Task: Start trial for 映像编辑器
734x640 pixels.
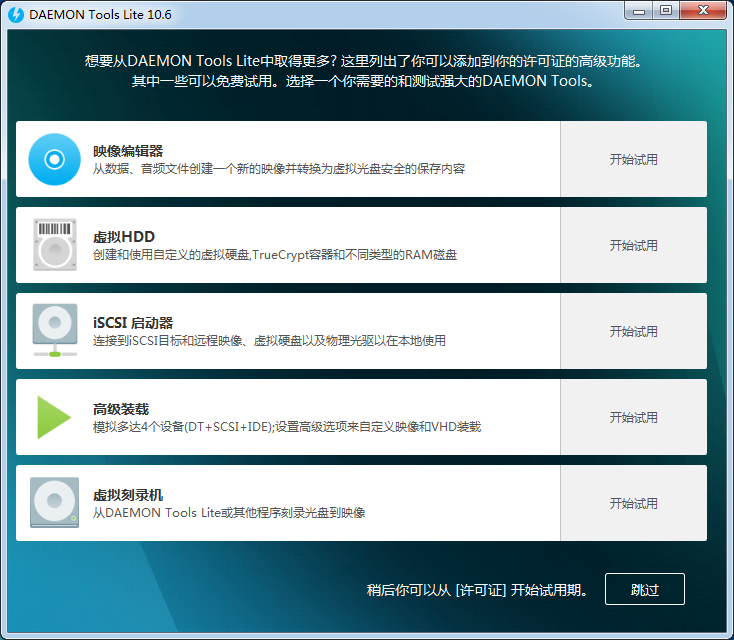Action: (633, 159)
